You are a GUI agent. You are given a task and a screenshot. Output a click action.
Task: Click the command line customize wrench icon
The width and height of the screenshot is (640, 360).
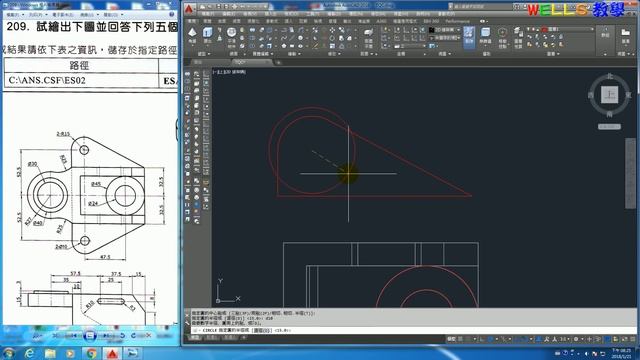(x=188, y=322)
